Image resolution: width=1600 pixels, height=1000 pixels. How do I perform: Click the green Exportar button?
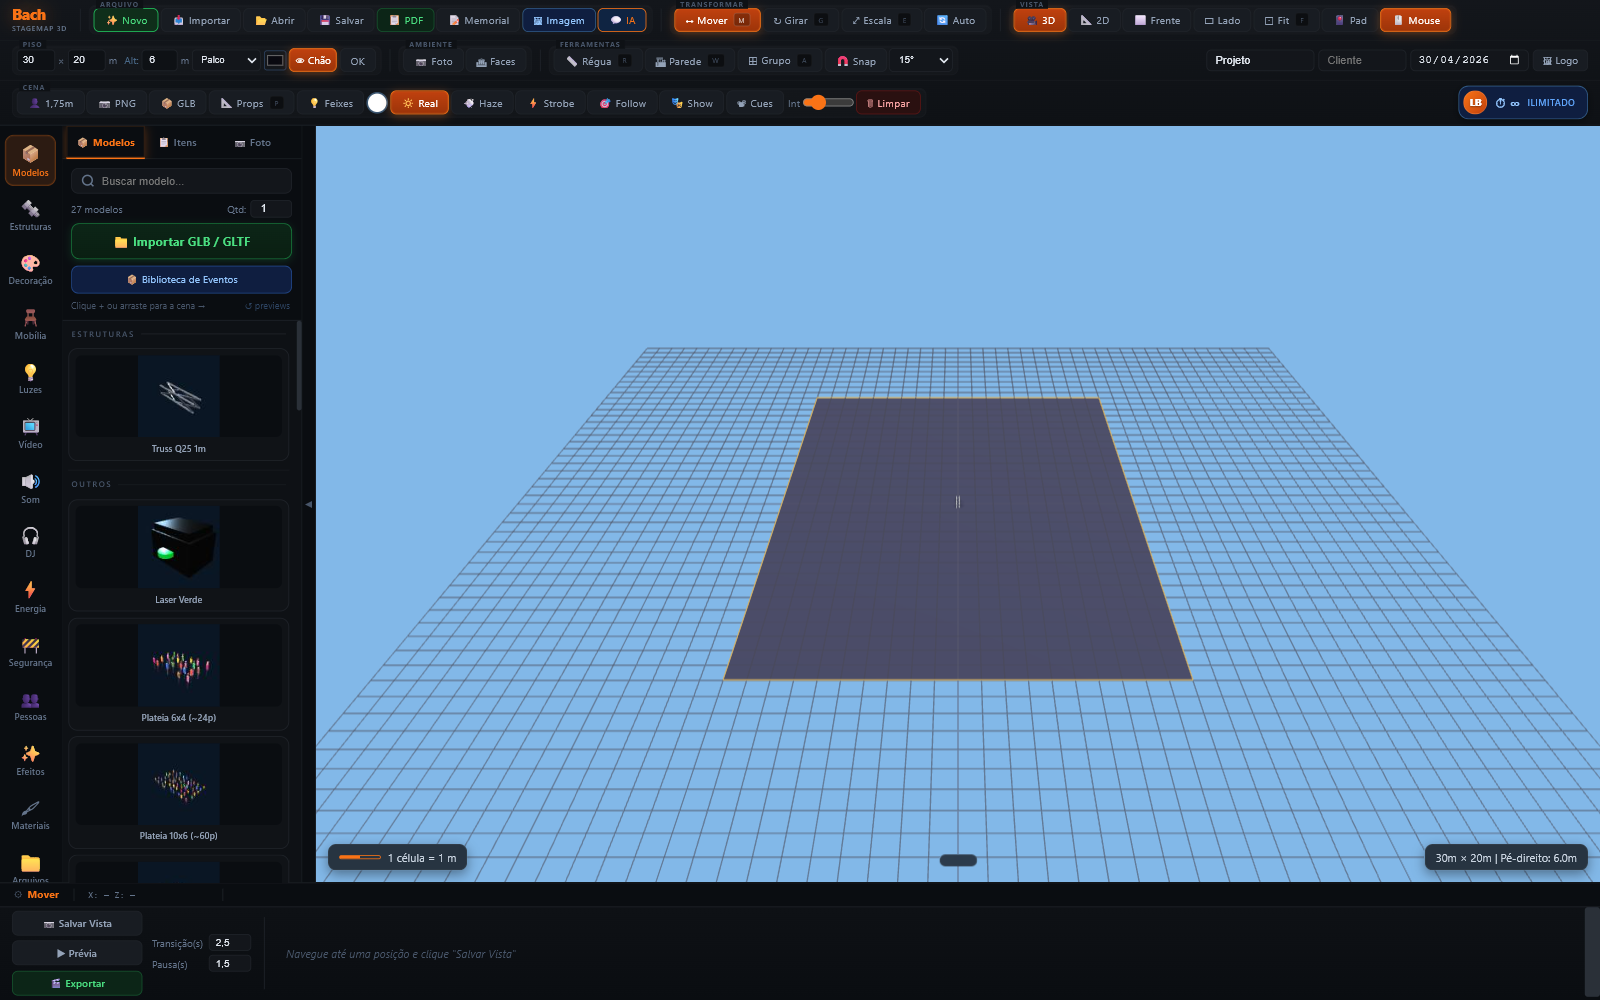[x=77, y=984]
